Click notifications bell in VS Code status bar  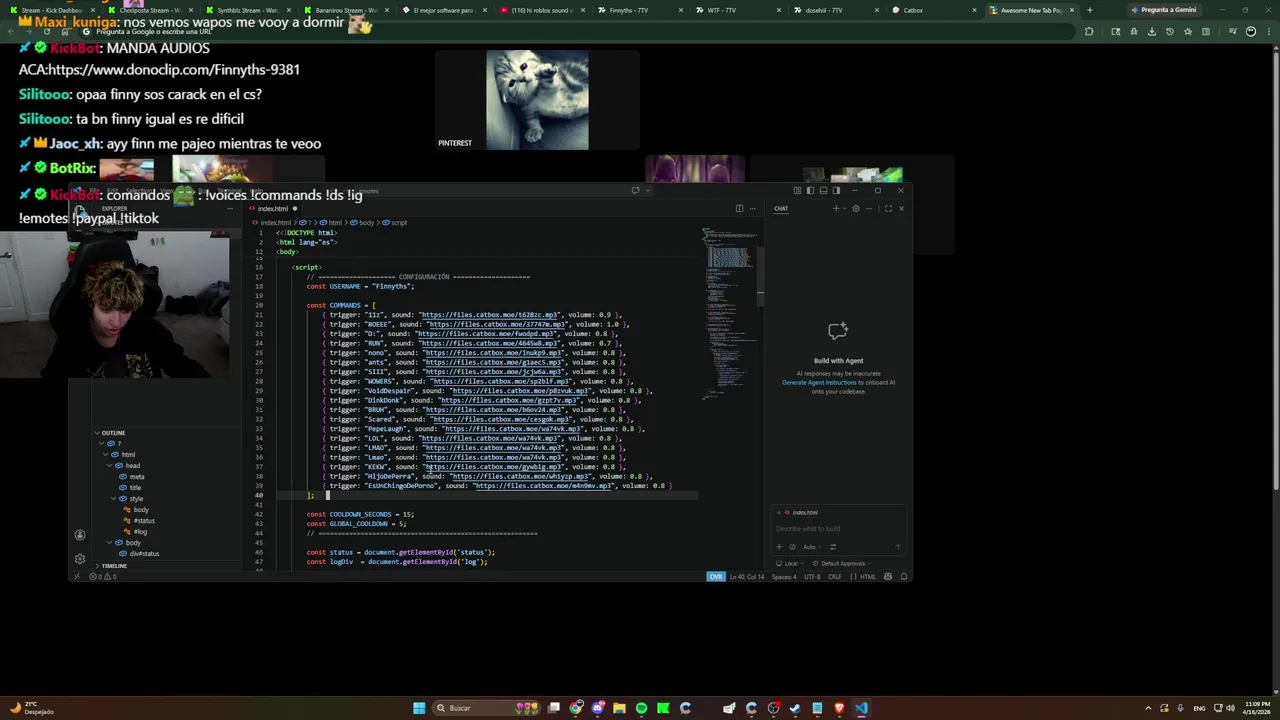[904, 576]
